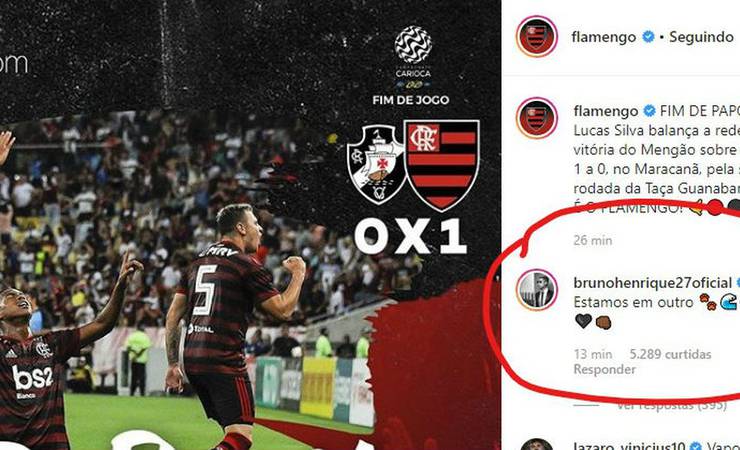View the 5.289 curtidas likes list
Viewport: 740px width, 450px height.
(670, 354)
